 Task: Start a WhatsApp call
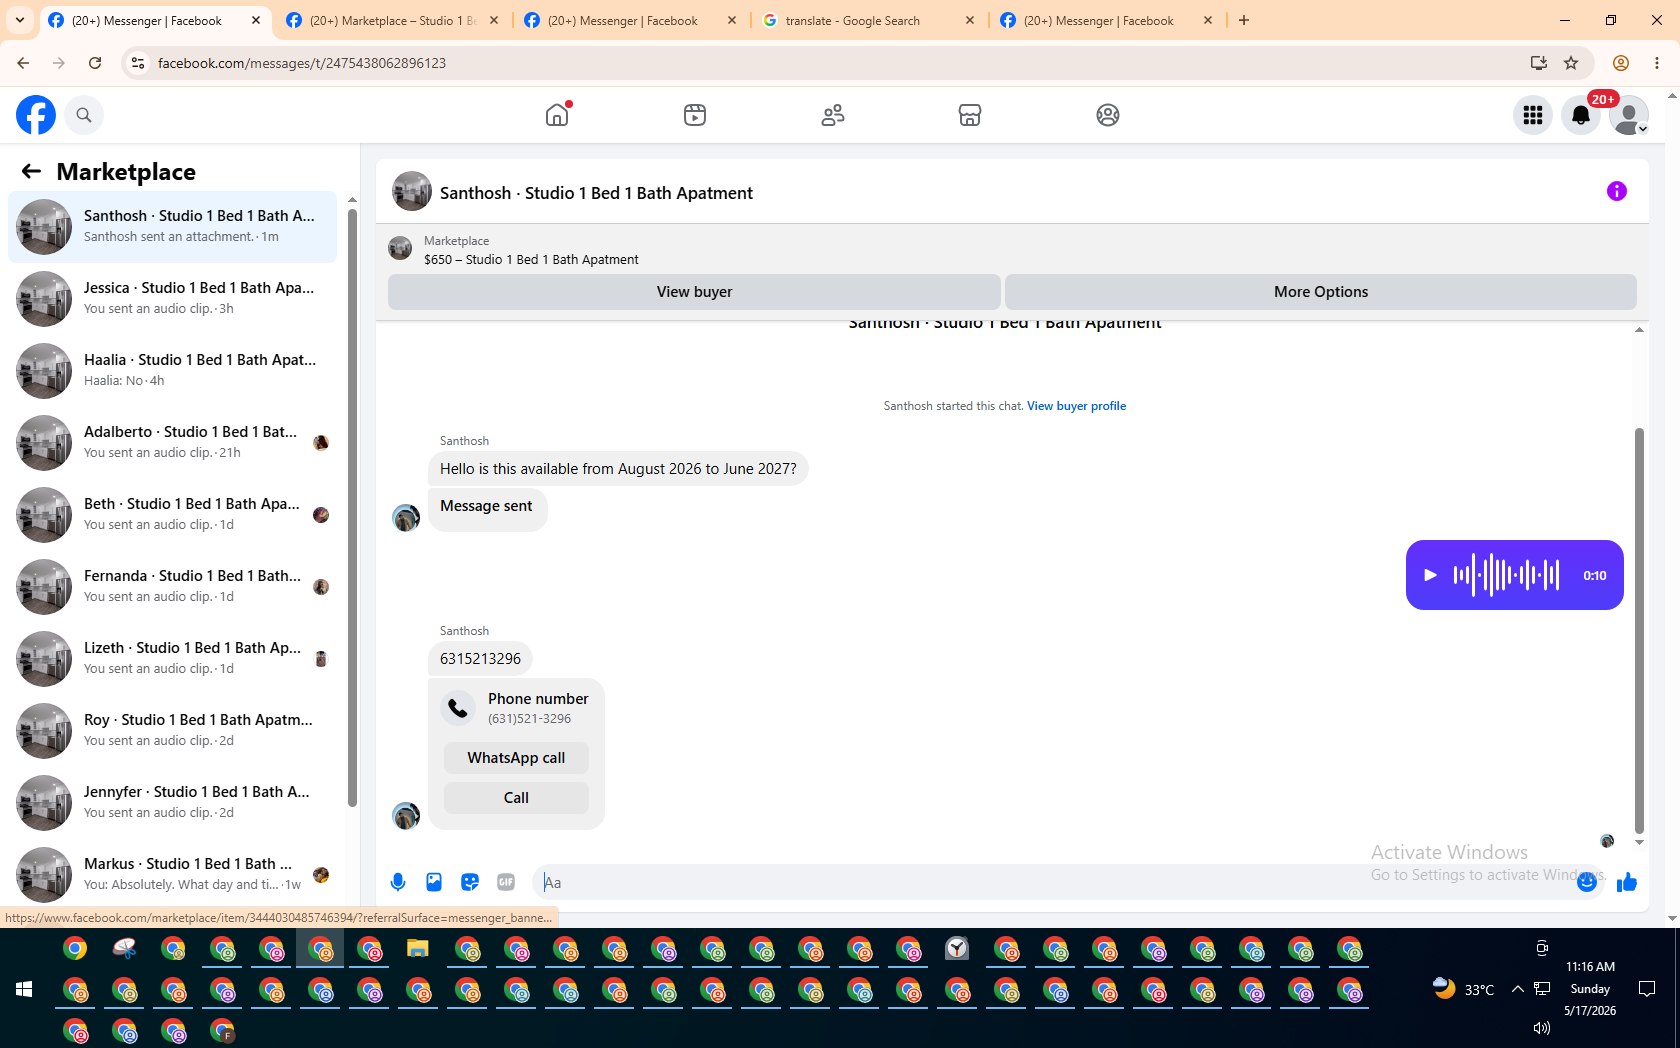tap(516, 758)
